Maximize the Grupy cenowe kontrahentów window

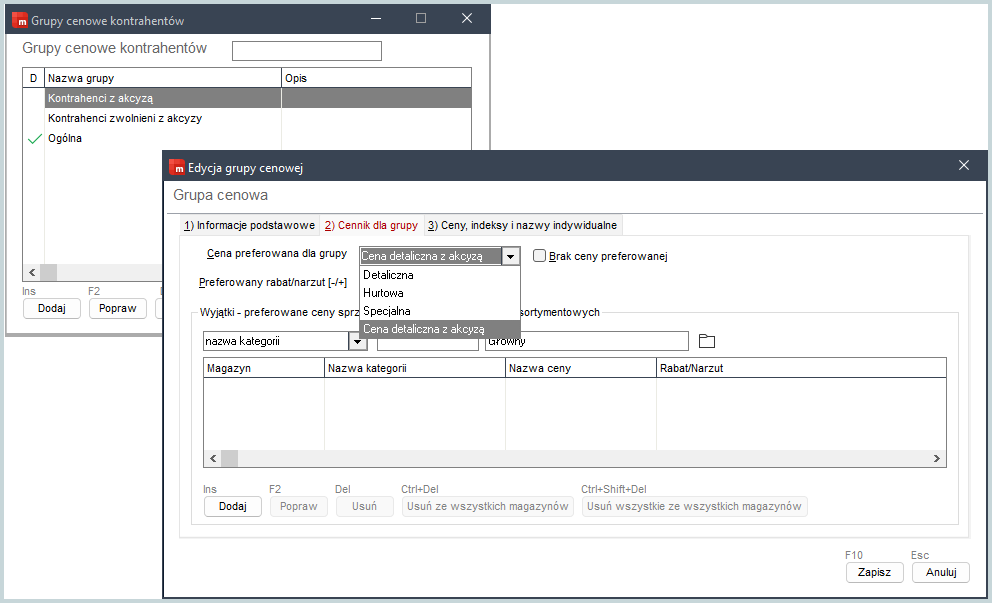(421, 18)
